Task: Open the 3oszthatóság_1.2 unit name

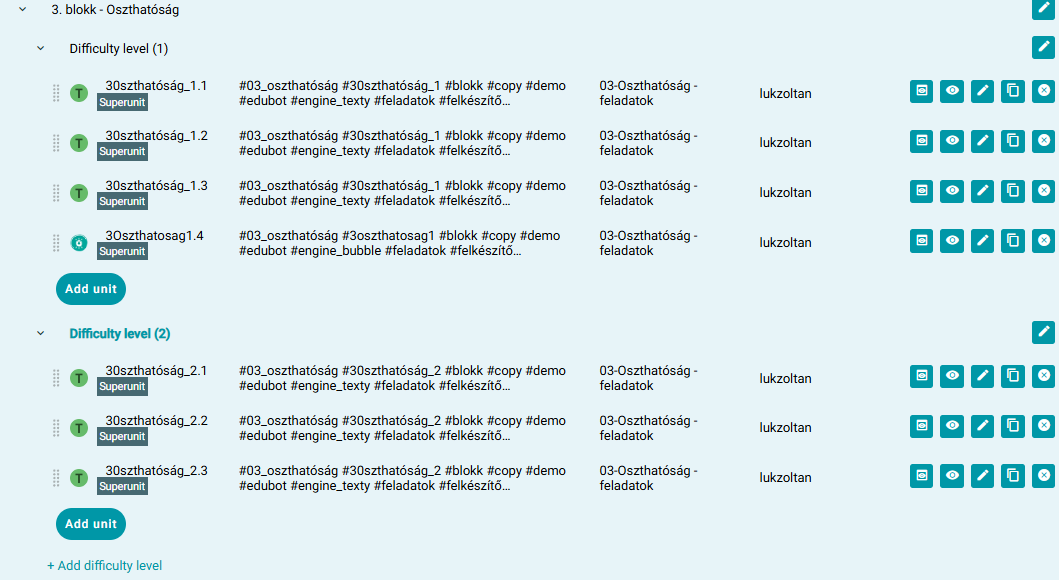Action: click(156, 136)
